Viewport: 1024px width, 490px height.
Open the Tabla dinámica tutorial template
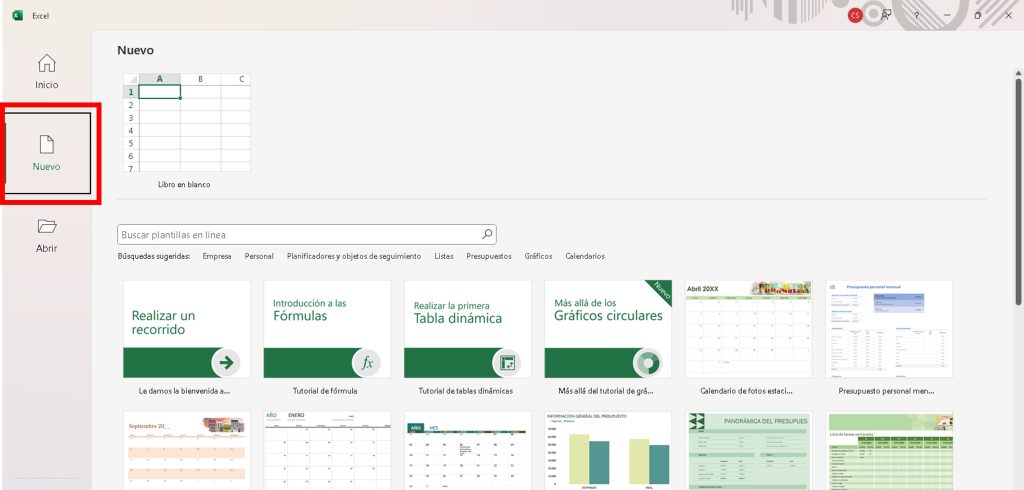[467, 329]
